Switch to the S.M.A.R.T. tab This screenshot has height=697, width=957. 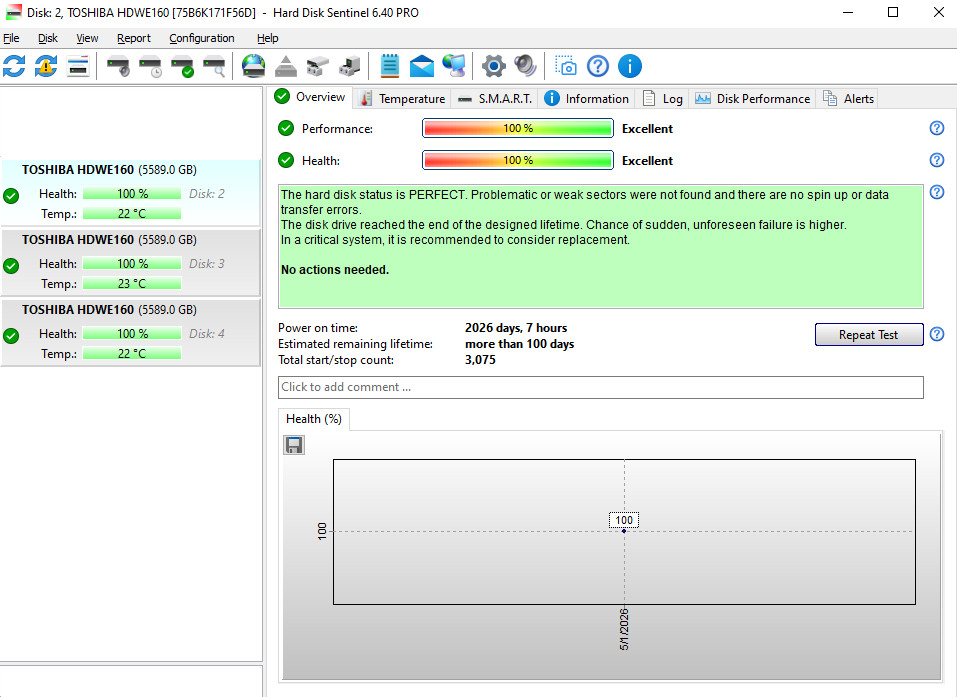tap(495, 99)
